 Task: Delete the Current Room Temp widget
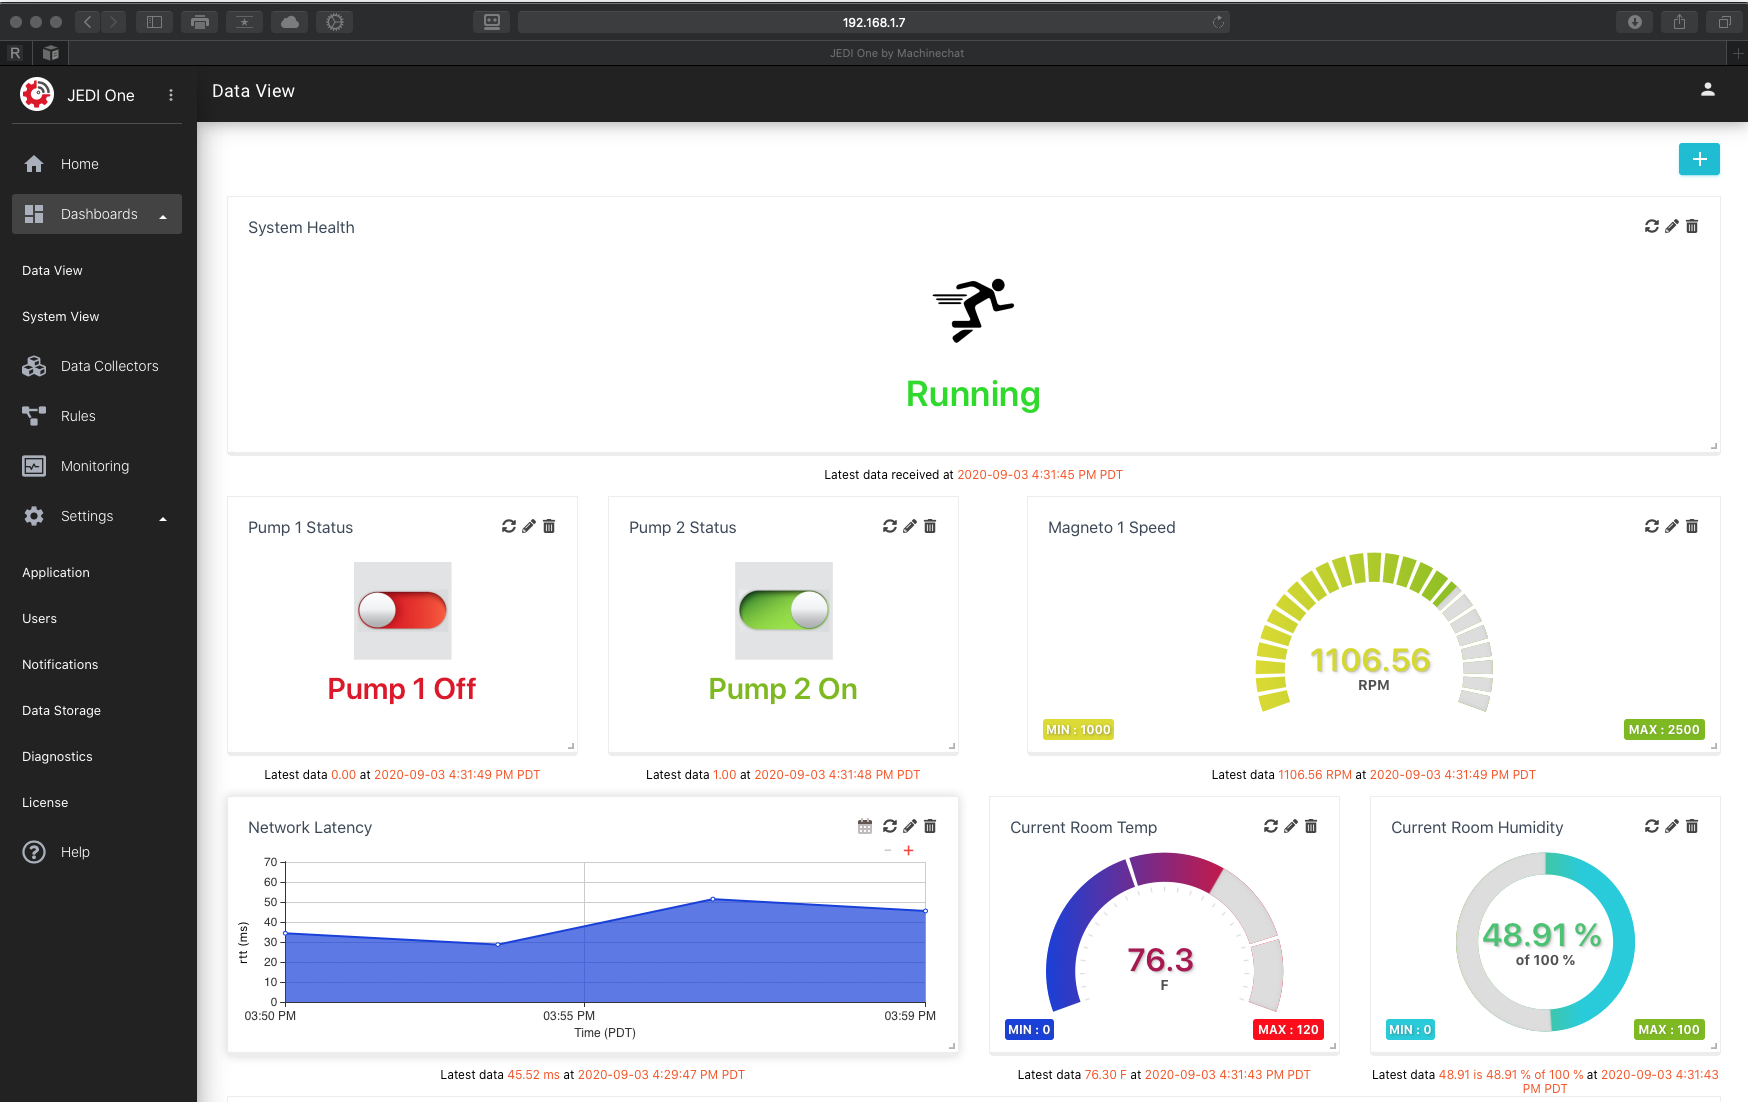[x=1311, y=826]
